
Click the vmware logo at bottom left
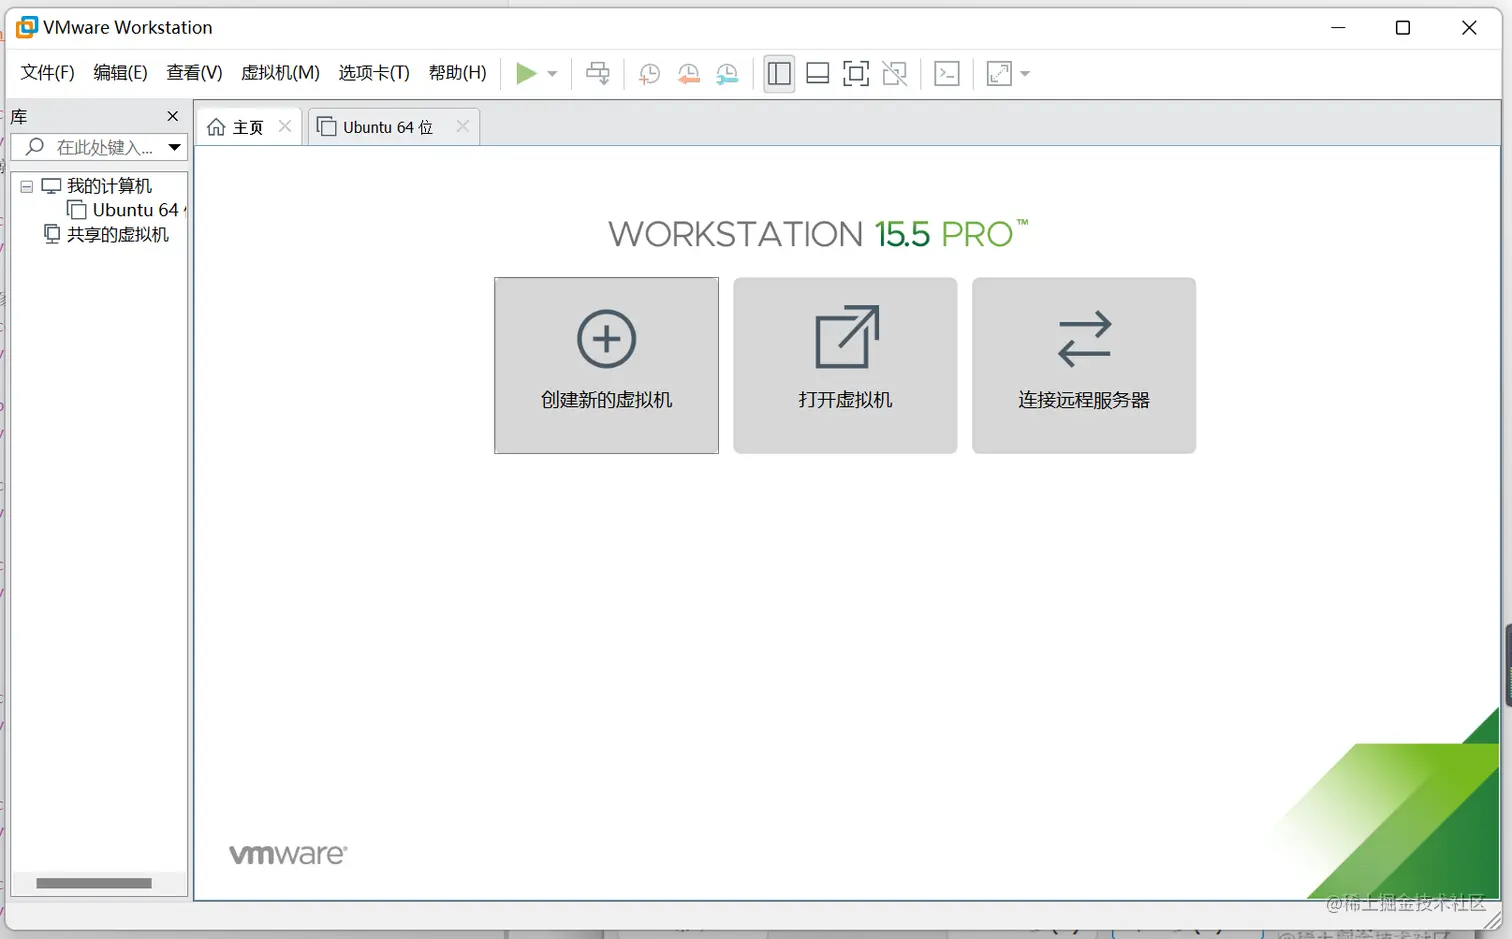coord(288,854)
